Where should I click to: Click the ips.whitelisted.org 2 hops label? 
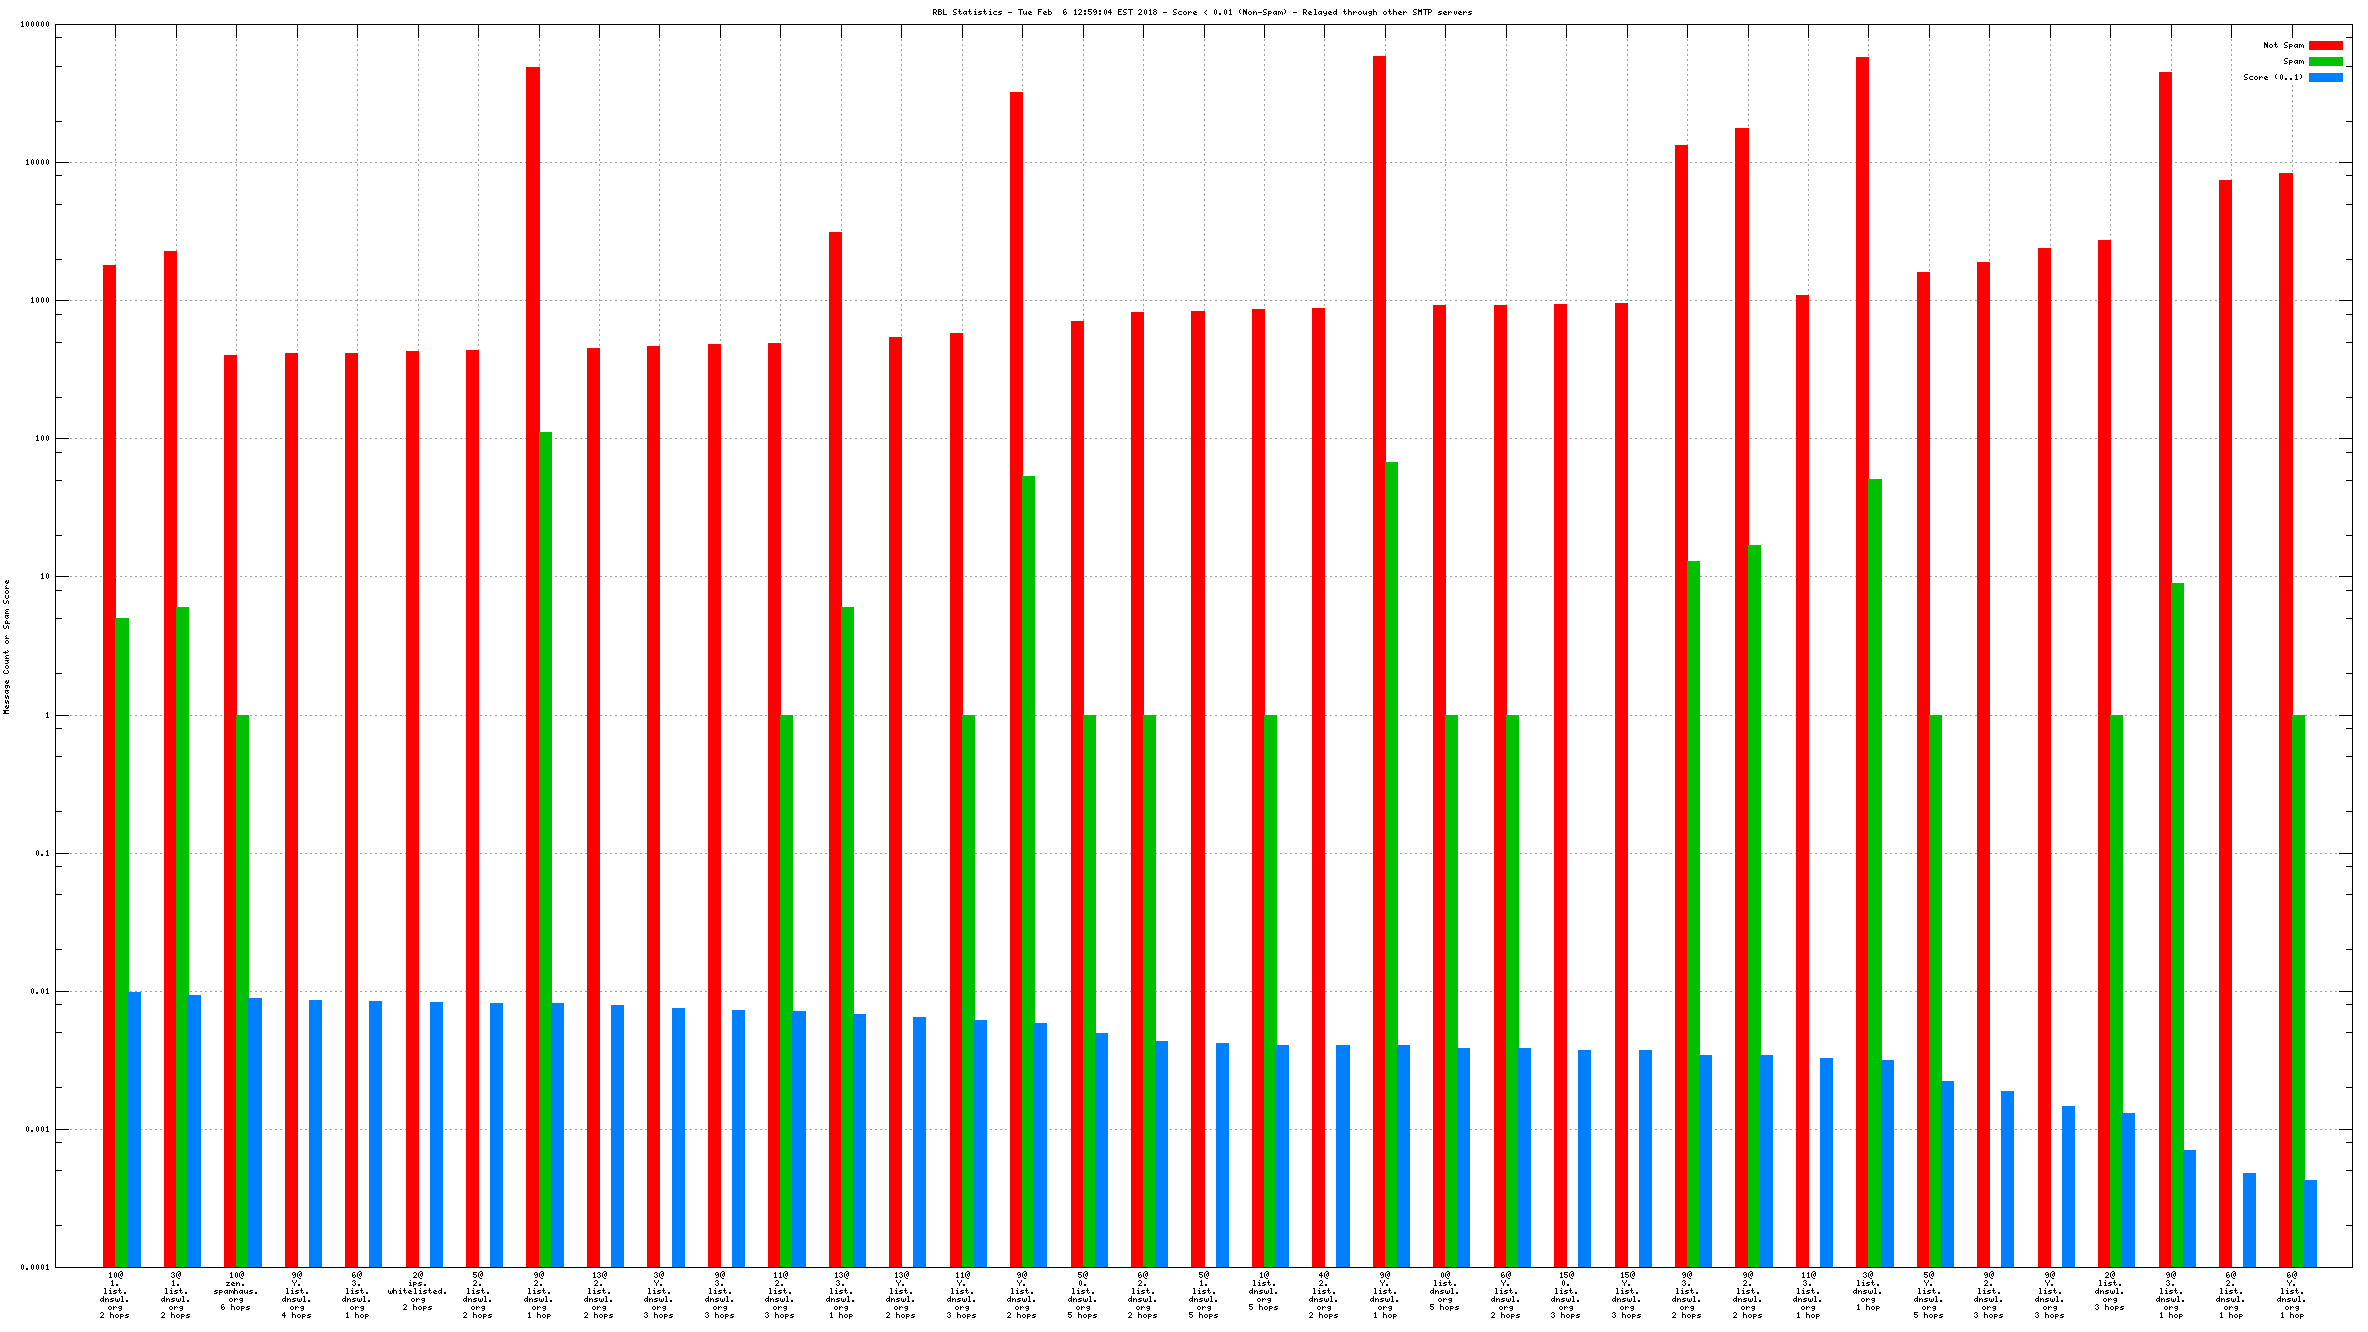click(417, 1291)
